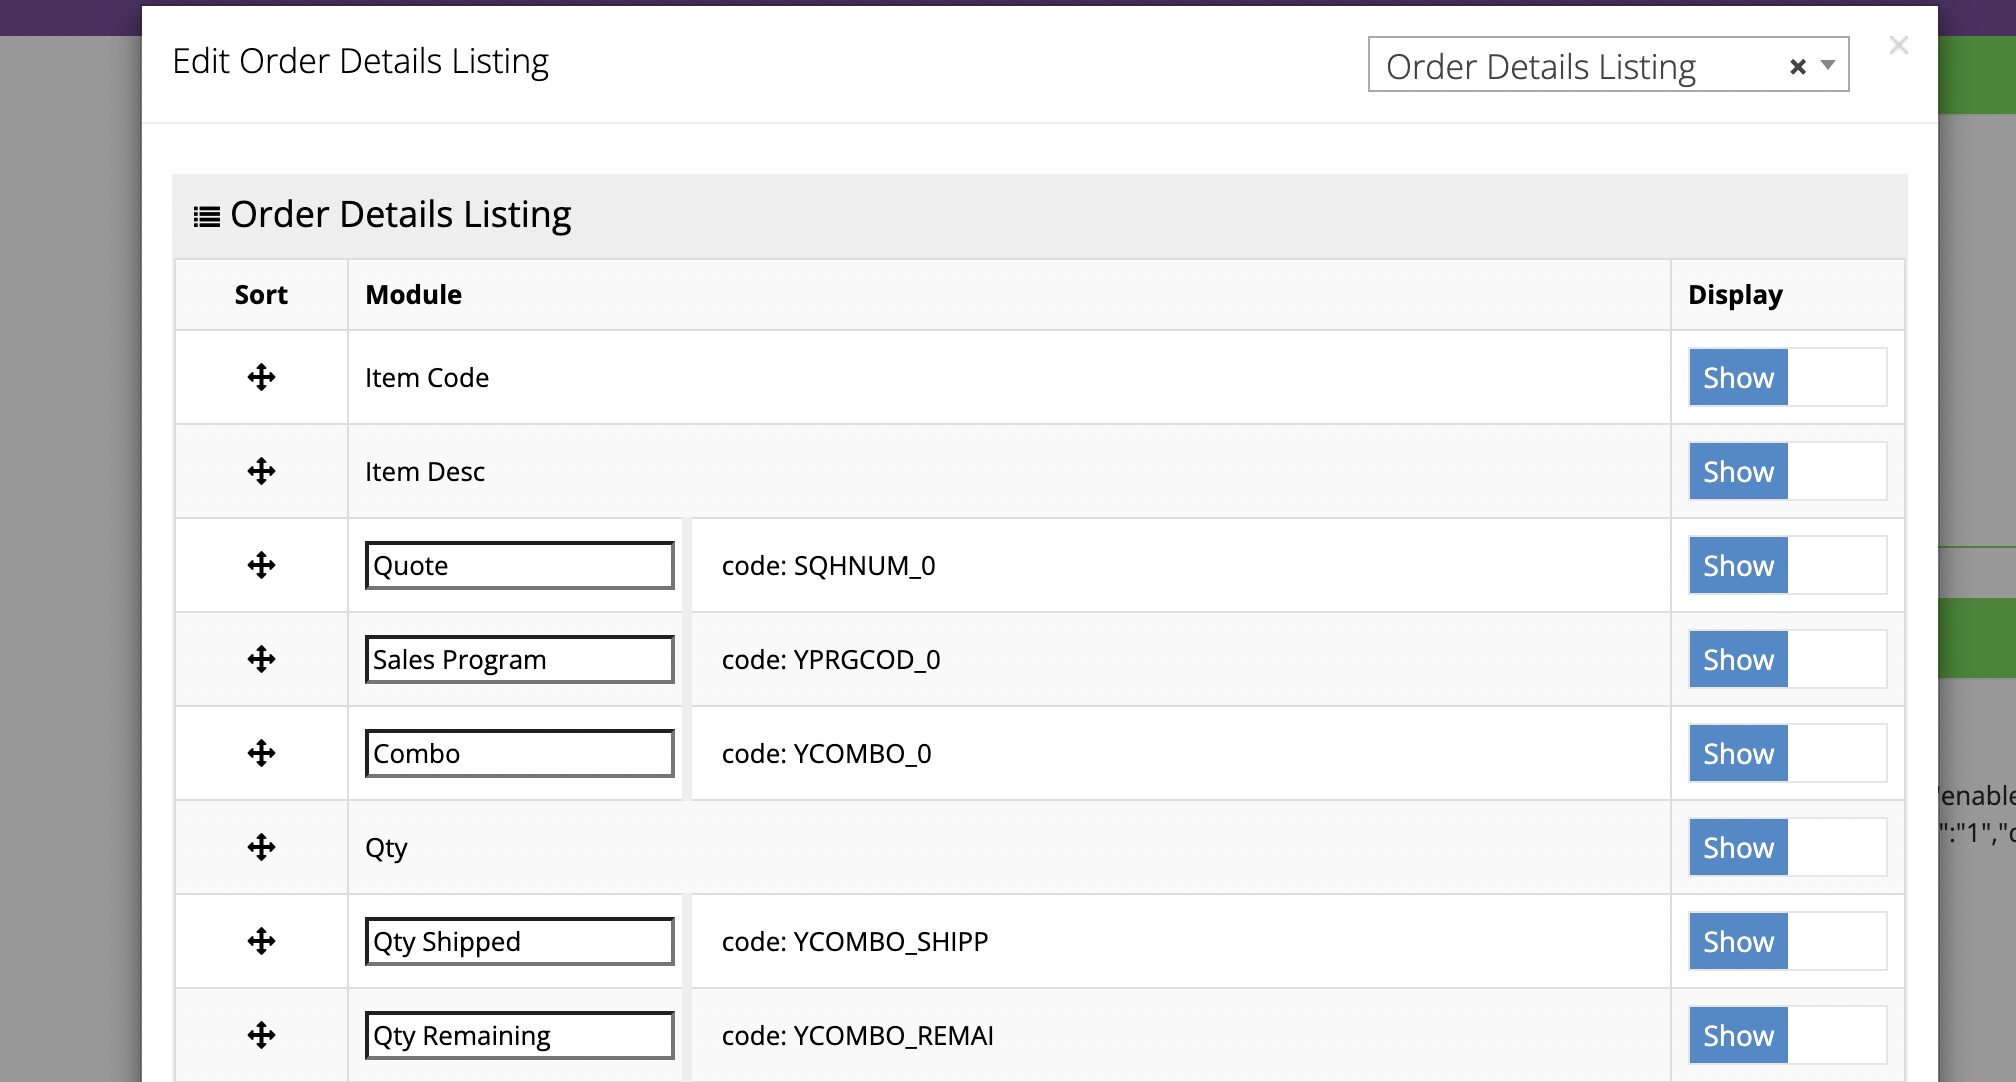Click the Sort column header
Viewport: 2016px width, 1082px height.
coord(261,294)
